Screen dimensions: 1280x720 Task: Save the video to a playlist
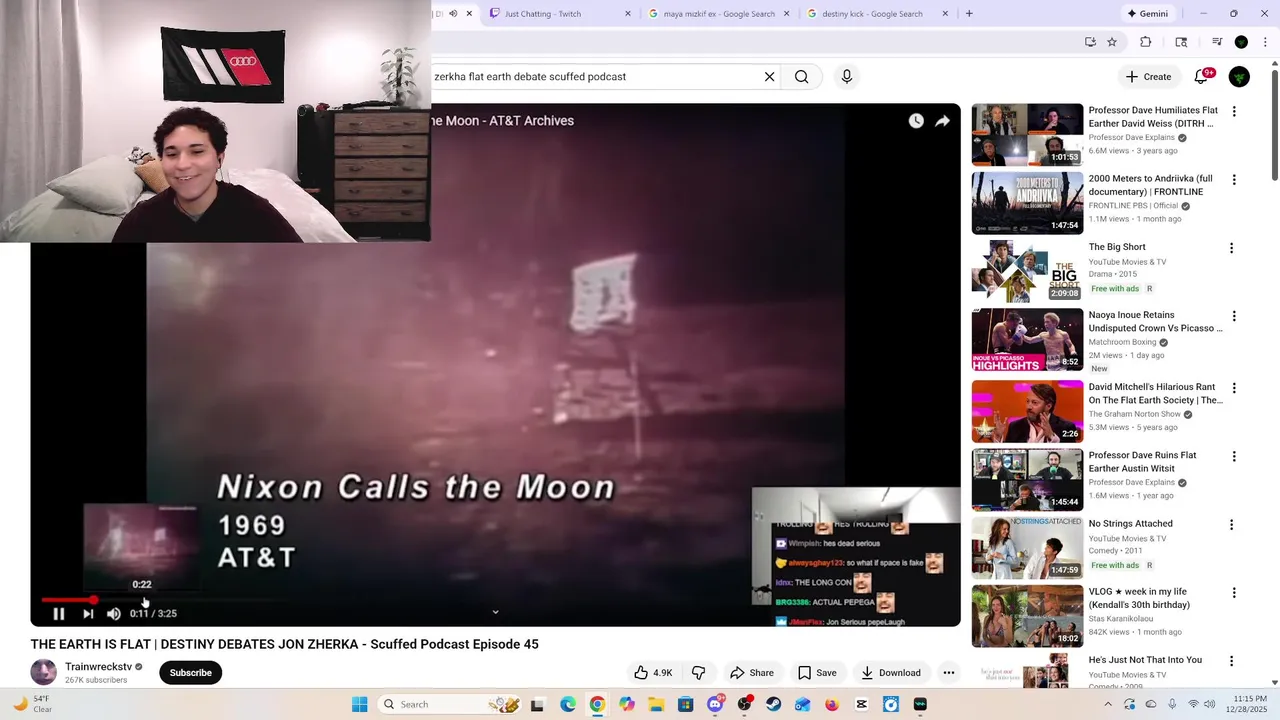tap(817, 673)
